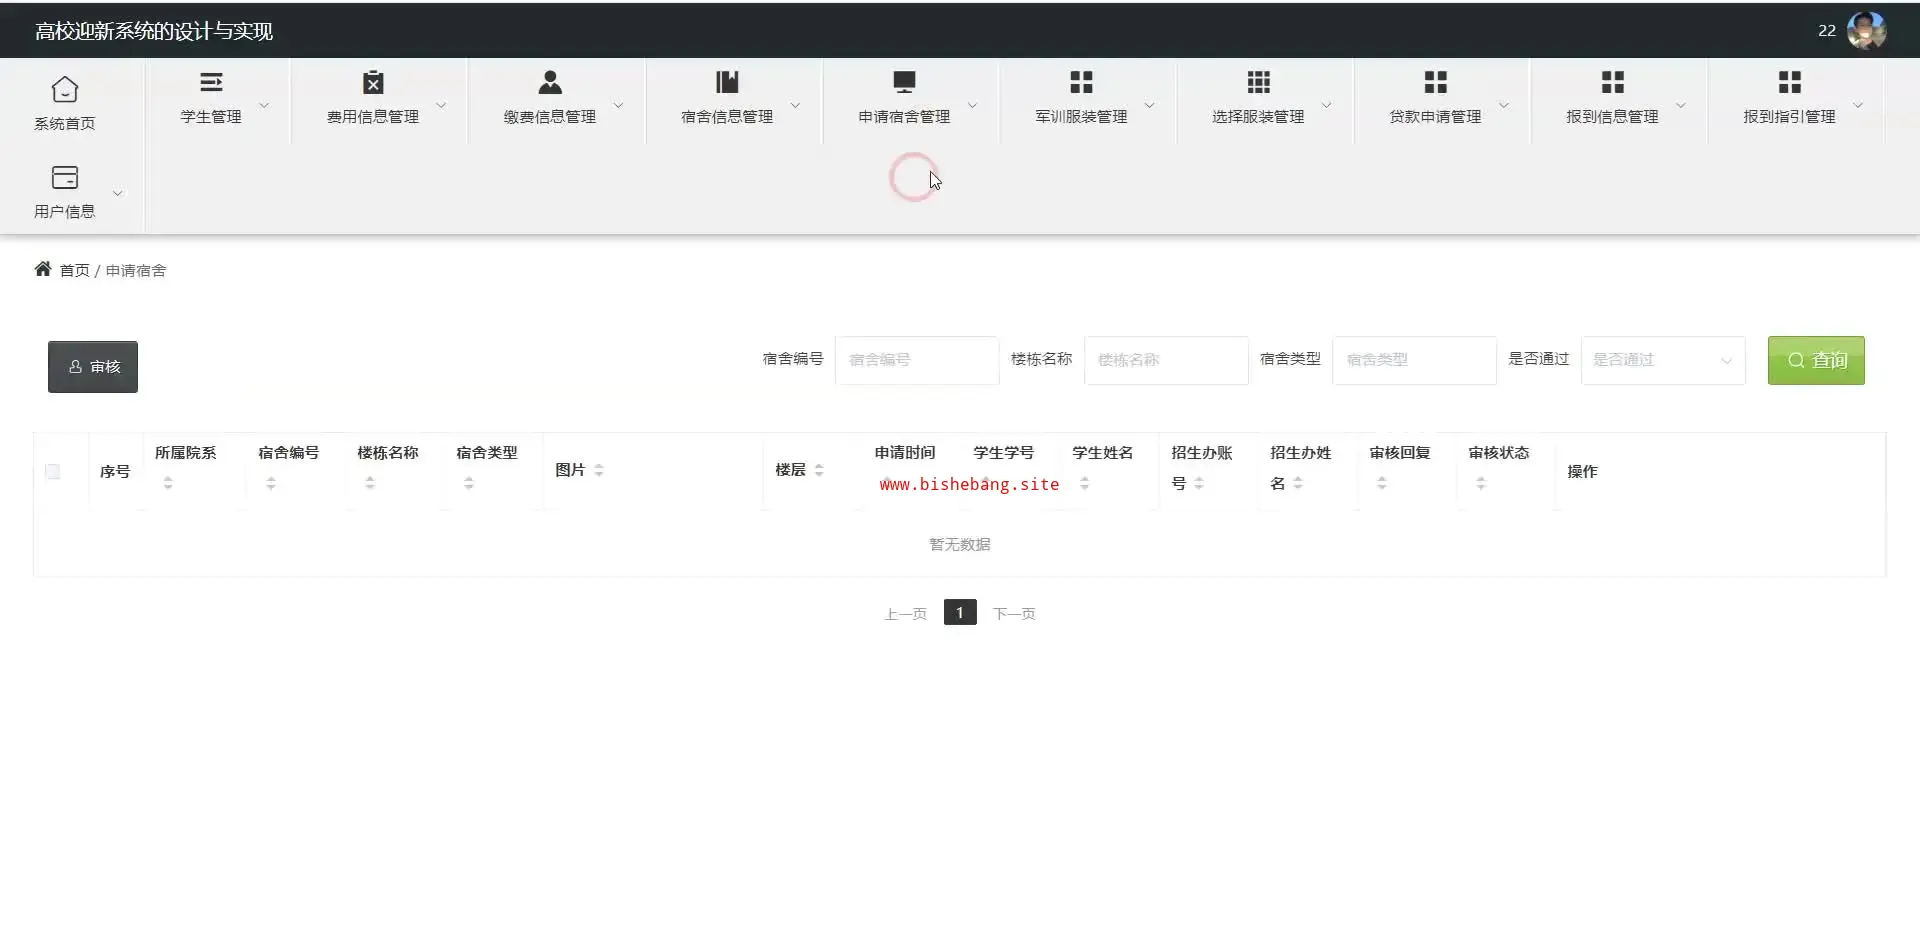Expand the 选择服装管理 menu chevron
Viewport: 1920px width, 950px height.
[1326, 105]
